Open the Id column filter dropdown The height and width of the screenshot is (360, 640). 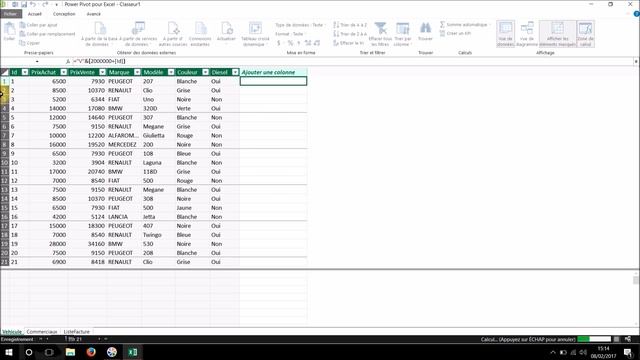click(x=25, y=72)
